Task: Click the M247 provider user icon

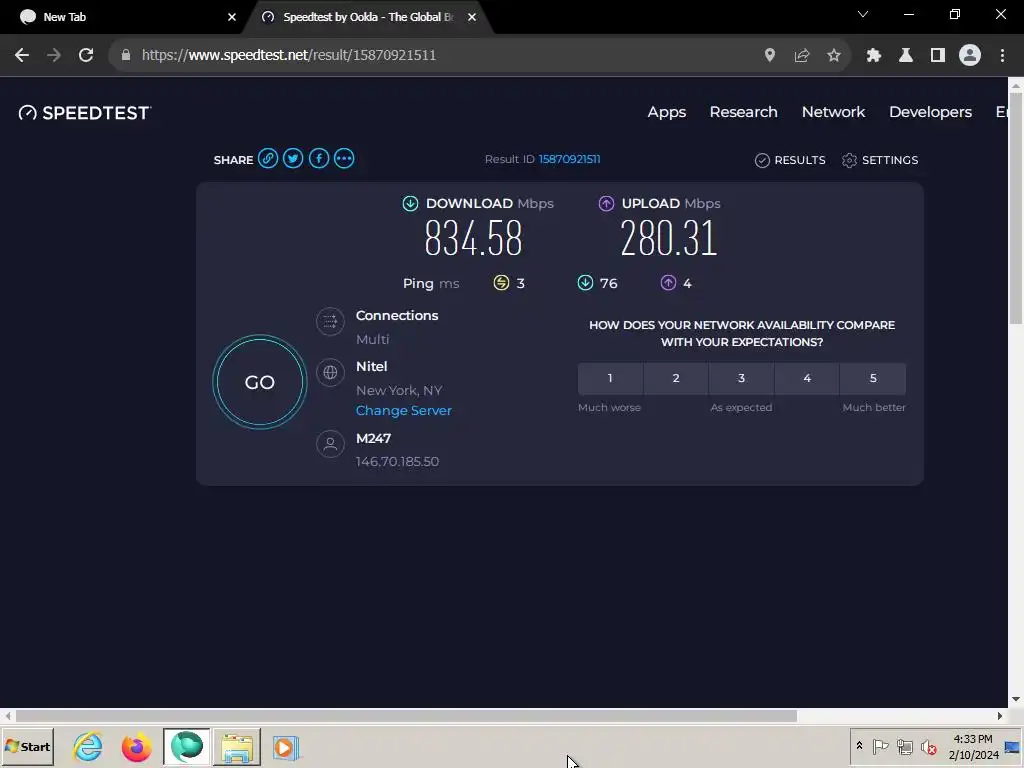Action: coord(330,444)
